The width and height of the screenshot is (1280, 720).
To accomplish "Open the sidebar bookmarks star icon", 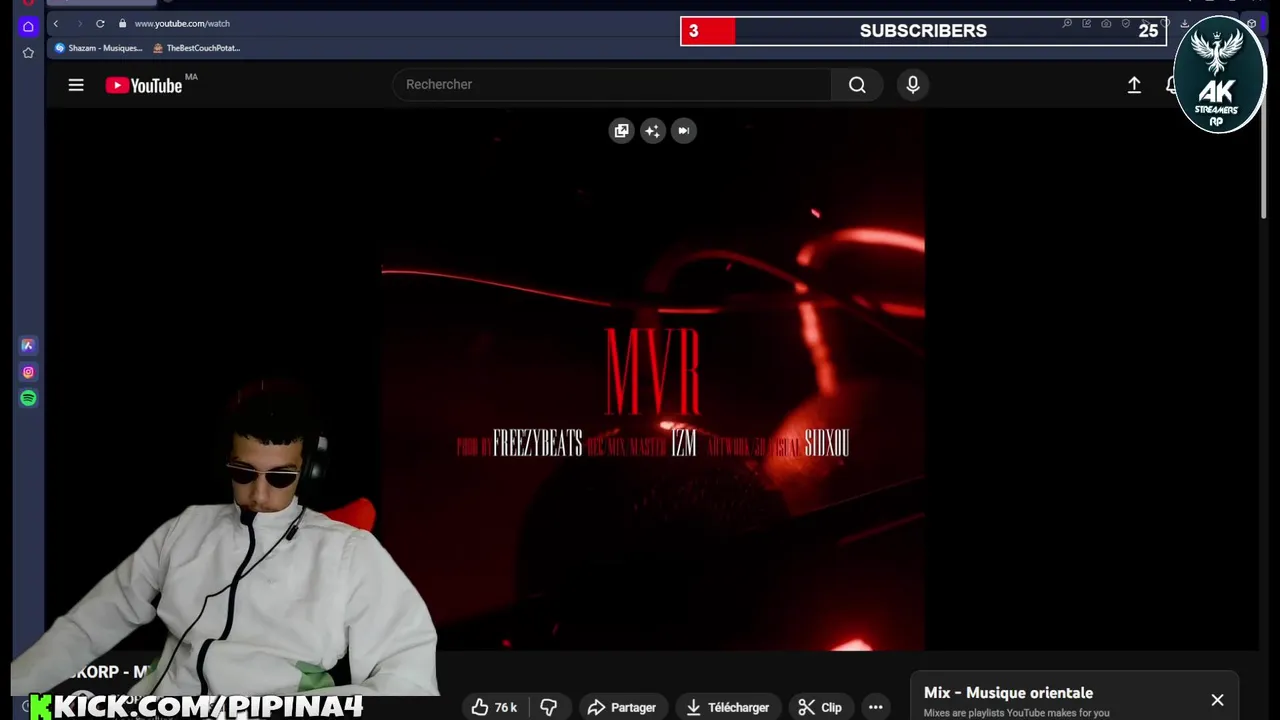I will tap(28, 52).
